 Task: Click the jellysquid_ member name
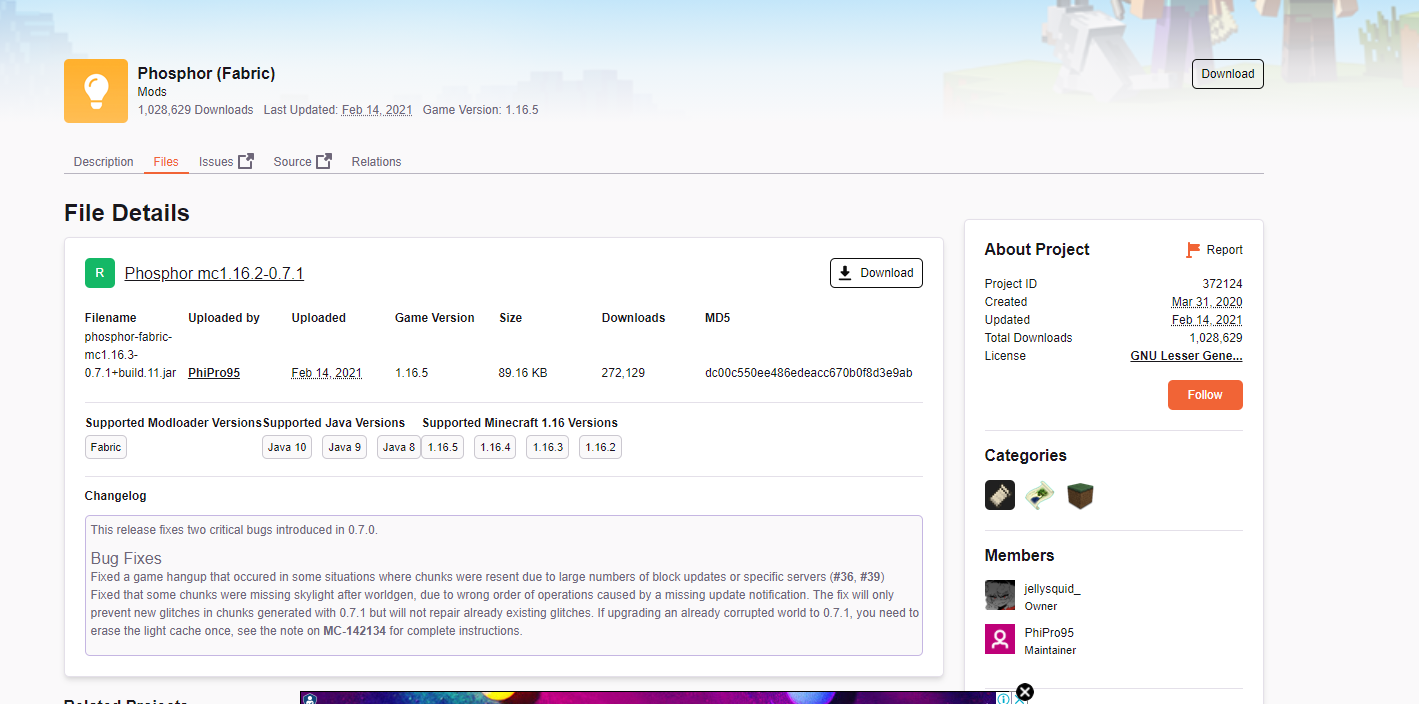click(1053, 589)
